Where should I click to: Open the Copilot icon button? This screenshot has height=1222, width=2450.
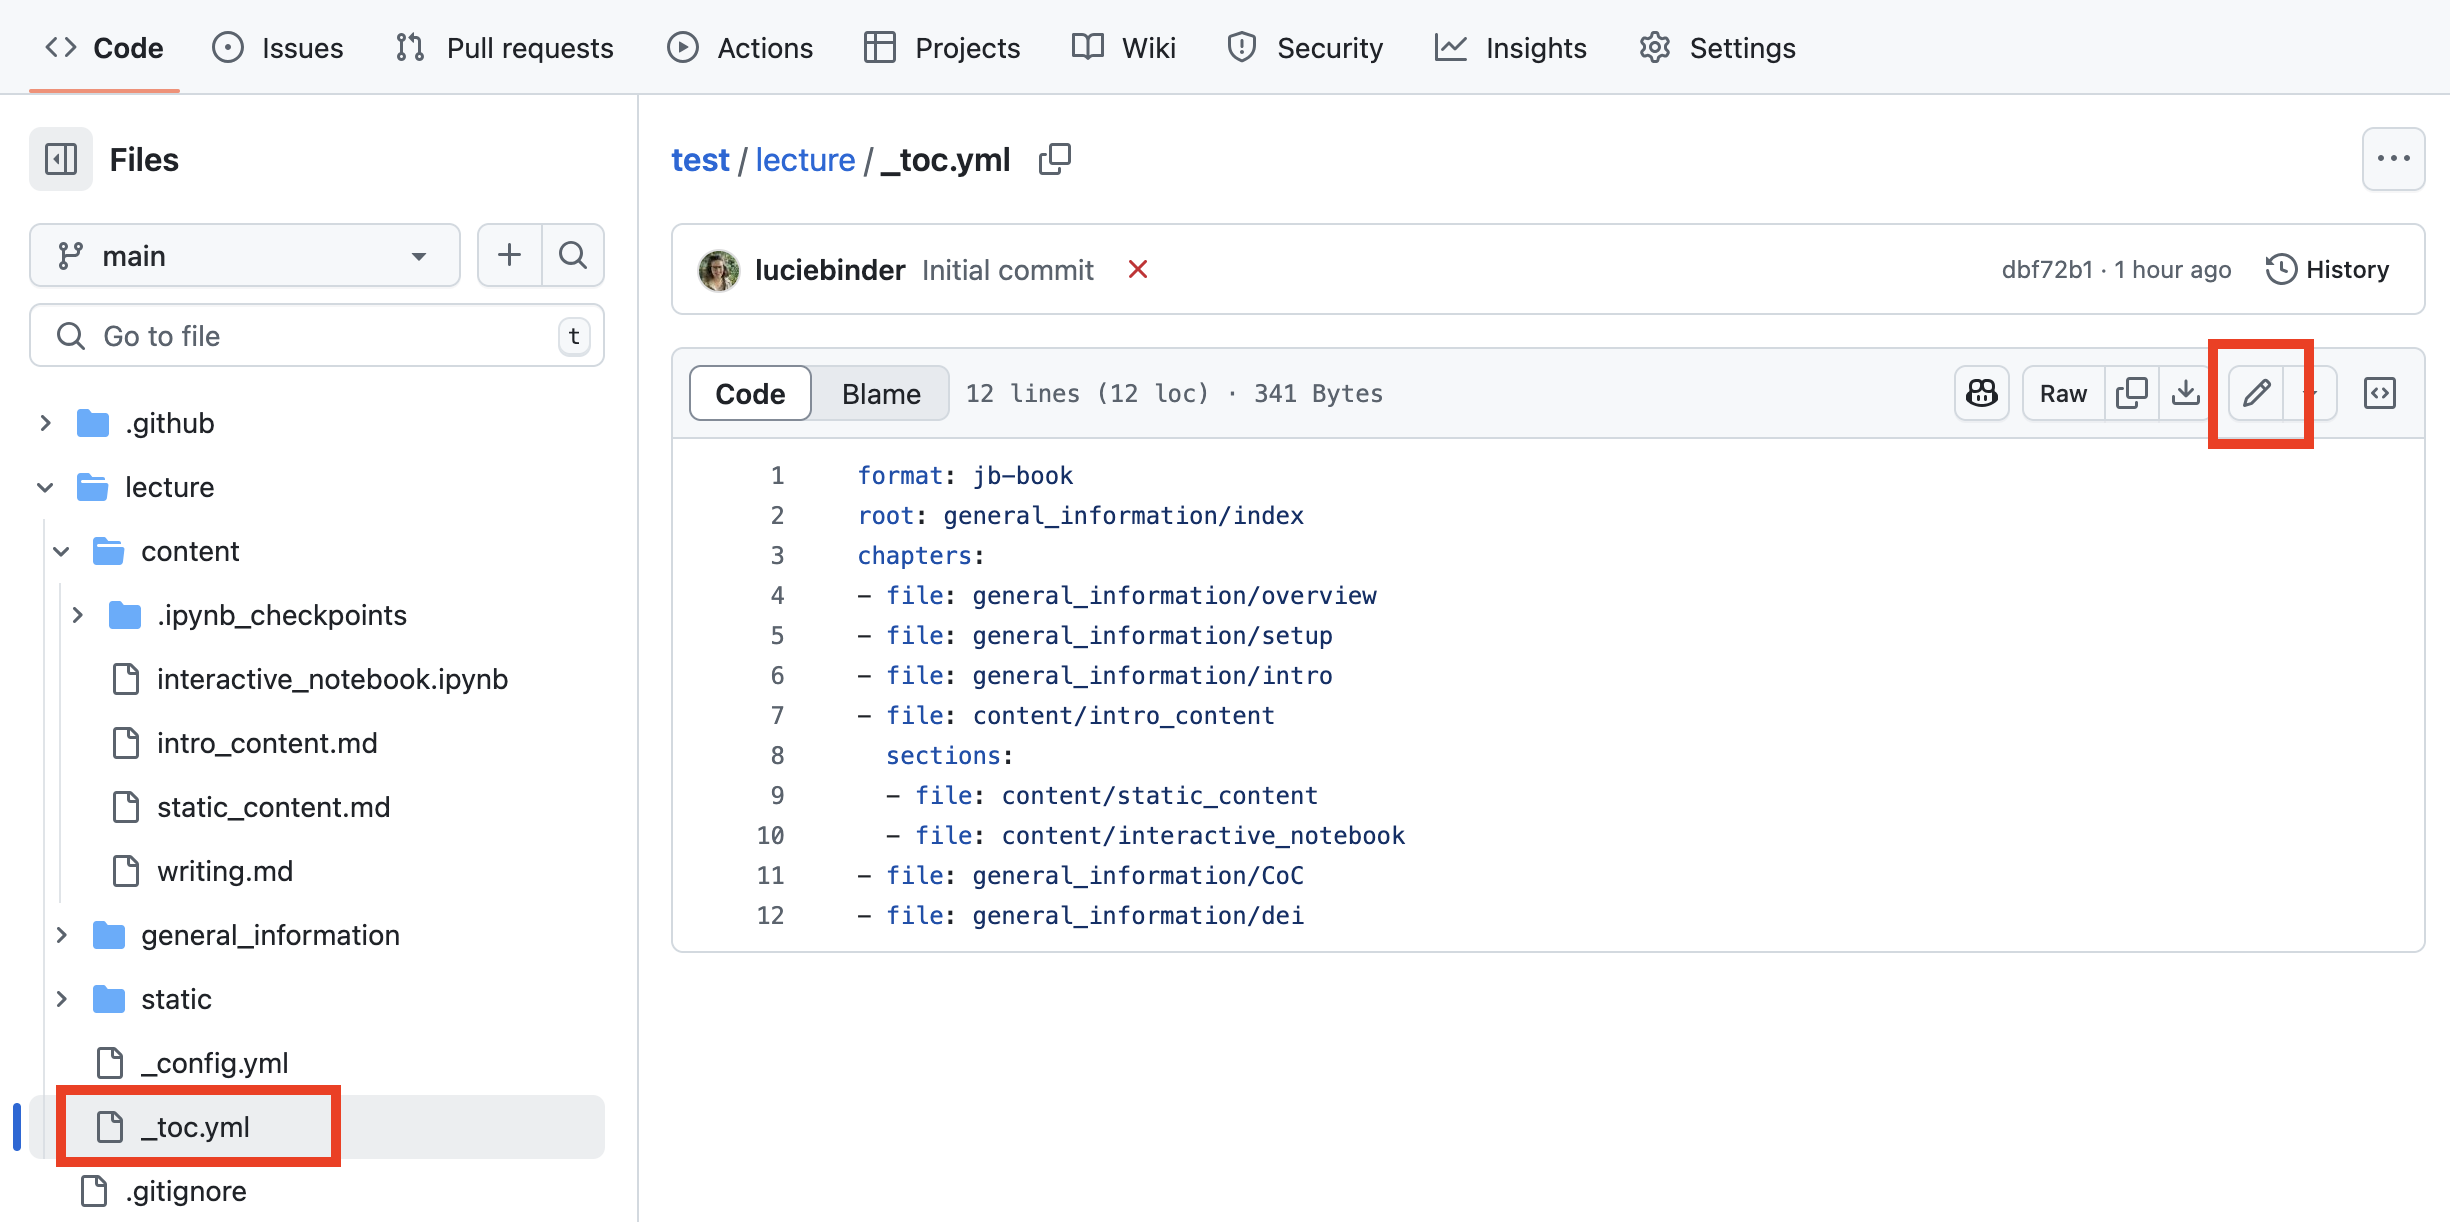pyautogui.click(x=1981, y=393)
